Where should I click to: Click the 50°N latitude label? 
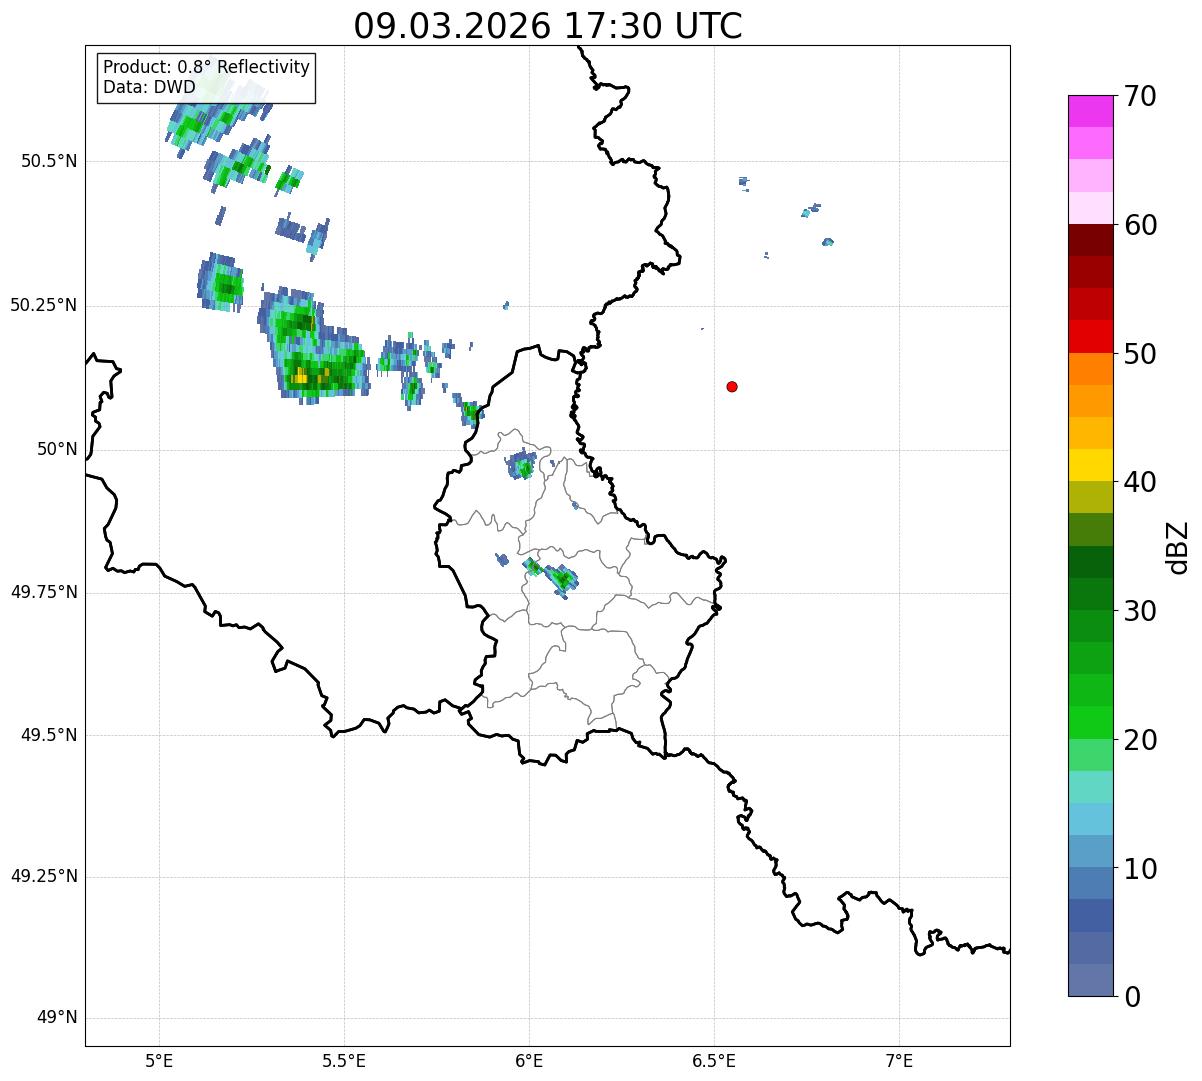point(57,449)
